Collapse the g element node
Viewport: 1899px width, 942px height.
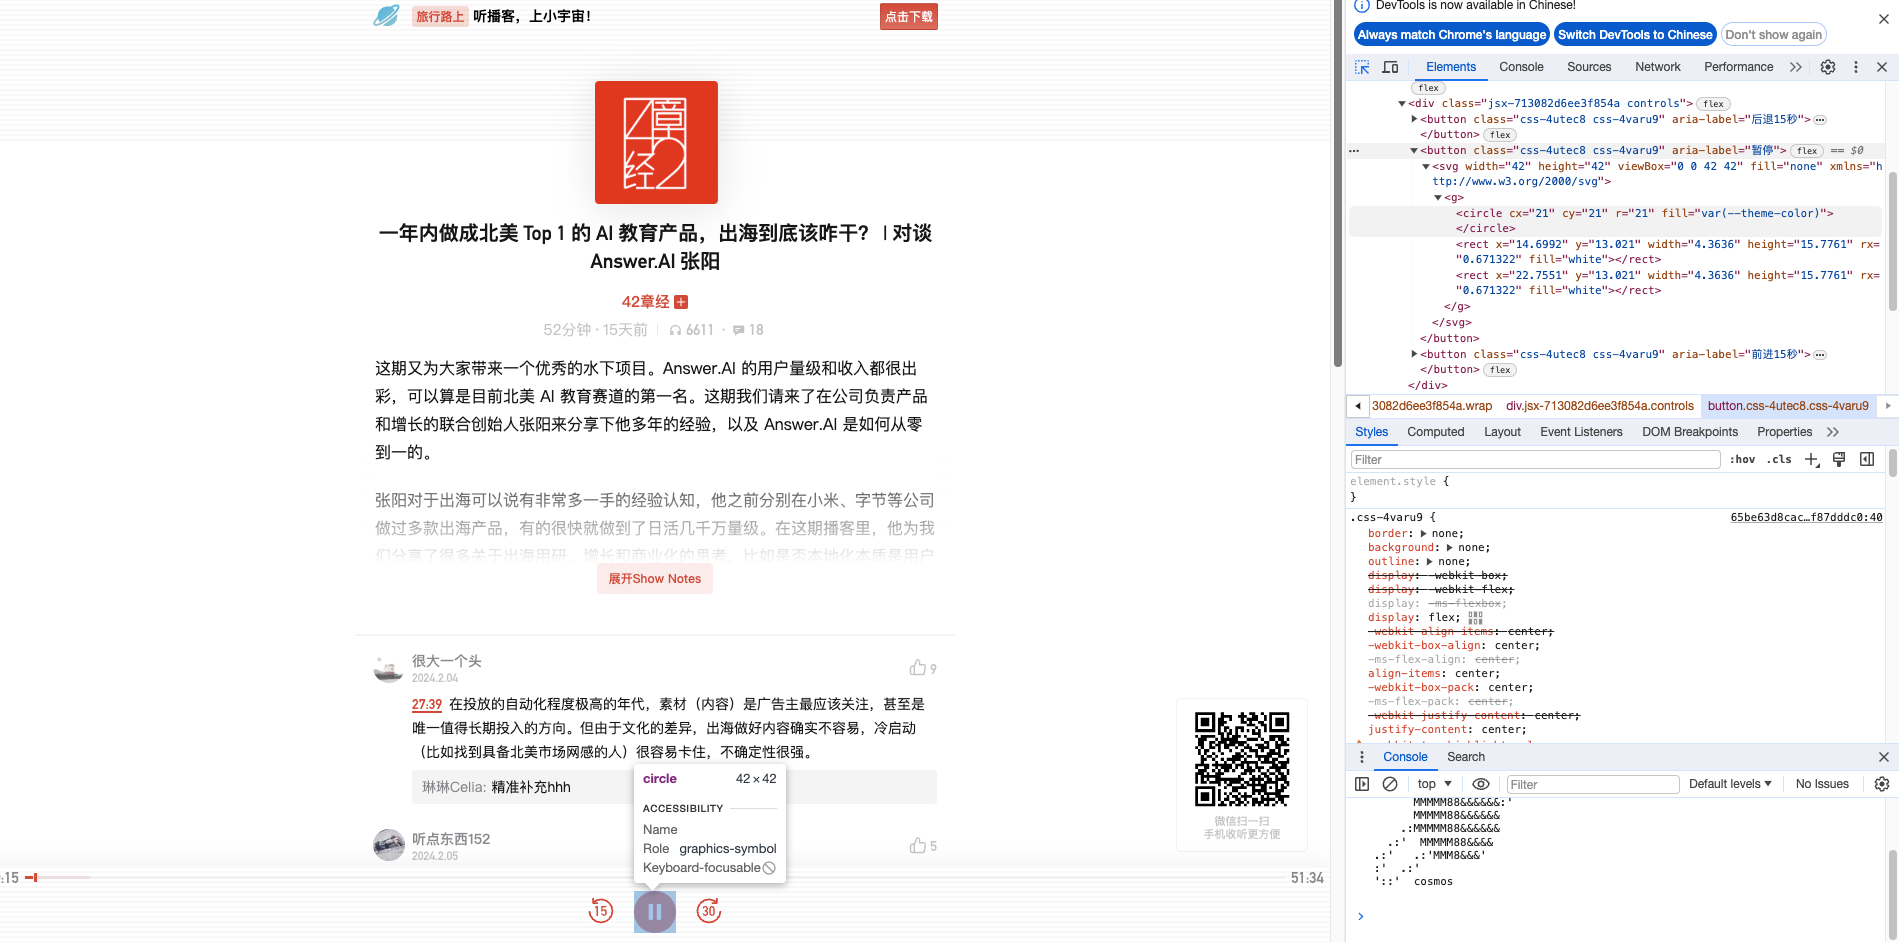point(1438,198)
